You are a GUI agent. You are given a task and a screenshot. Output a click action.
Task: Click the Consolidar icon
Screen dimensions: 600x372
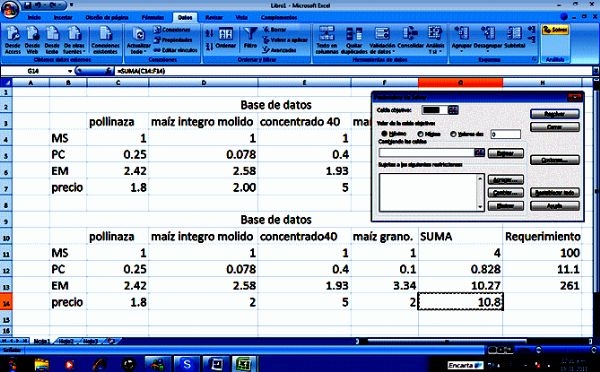[x=410, y=38]
